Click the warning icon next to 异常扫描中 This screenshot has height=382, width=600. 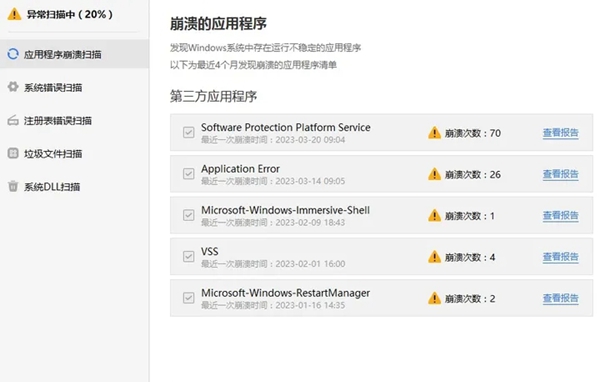coord(14,14)
